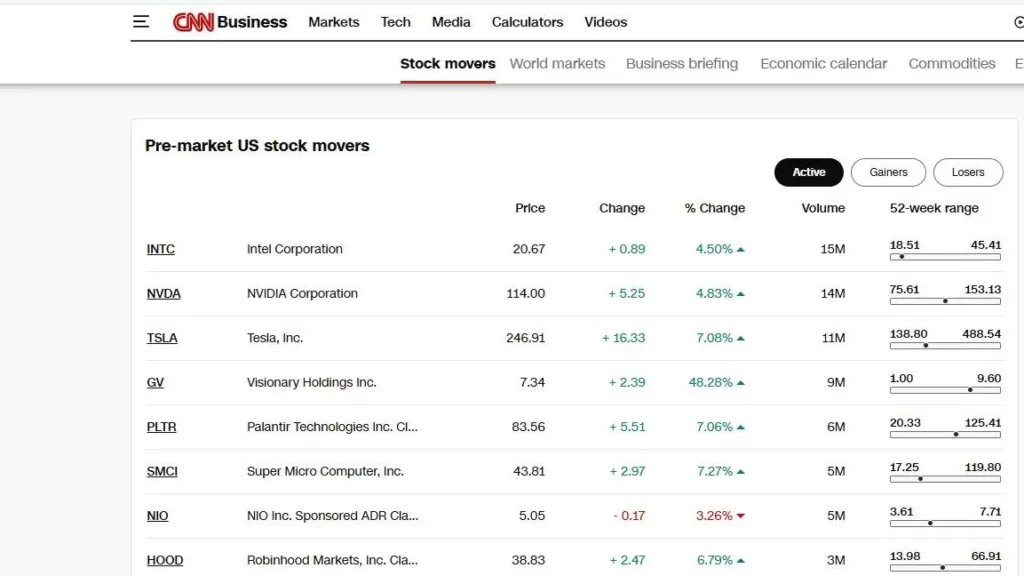
Task: Click the Volume column header
Action: coord(823,208)
